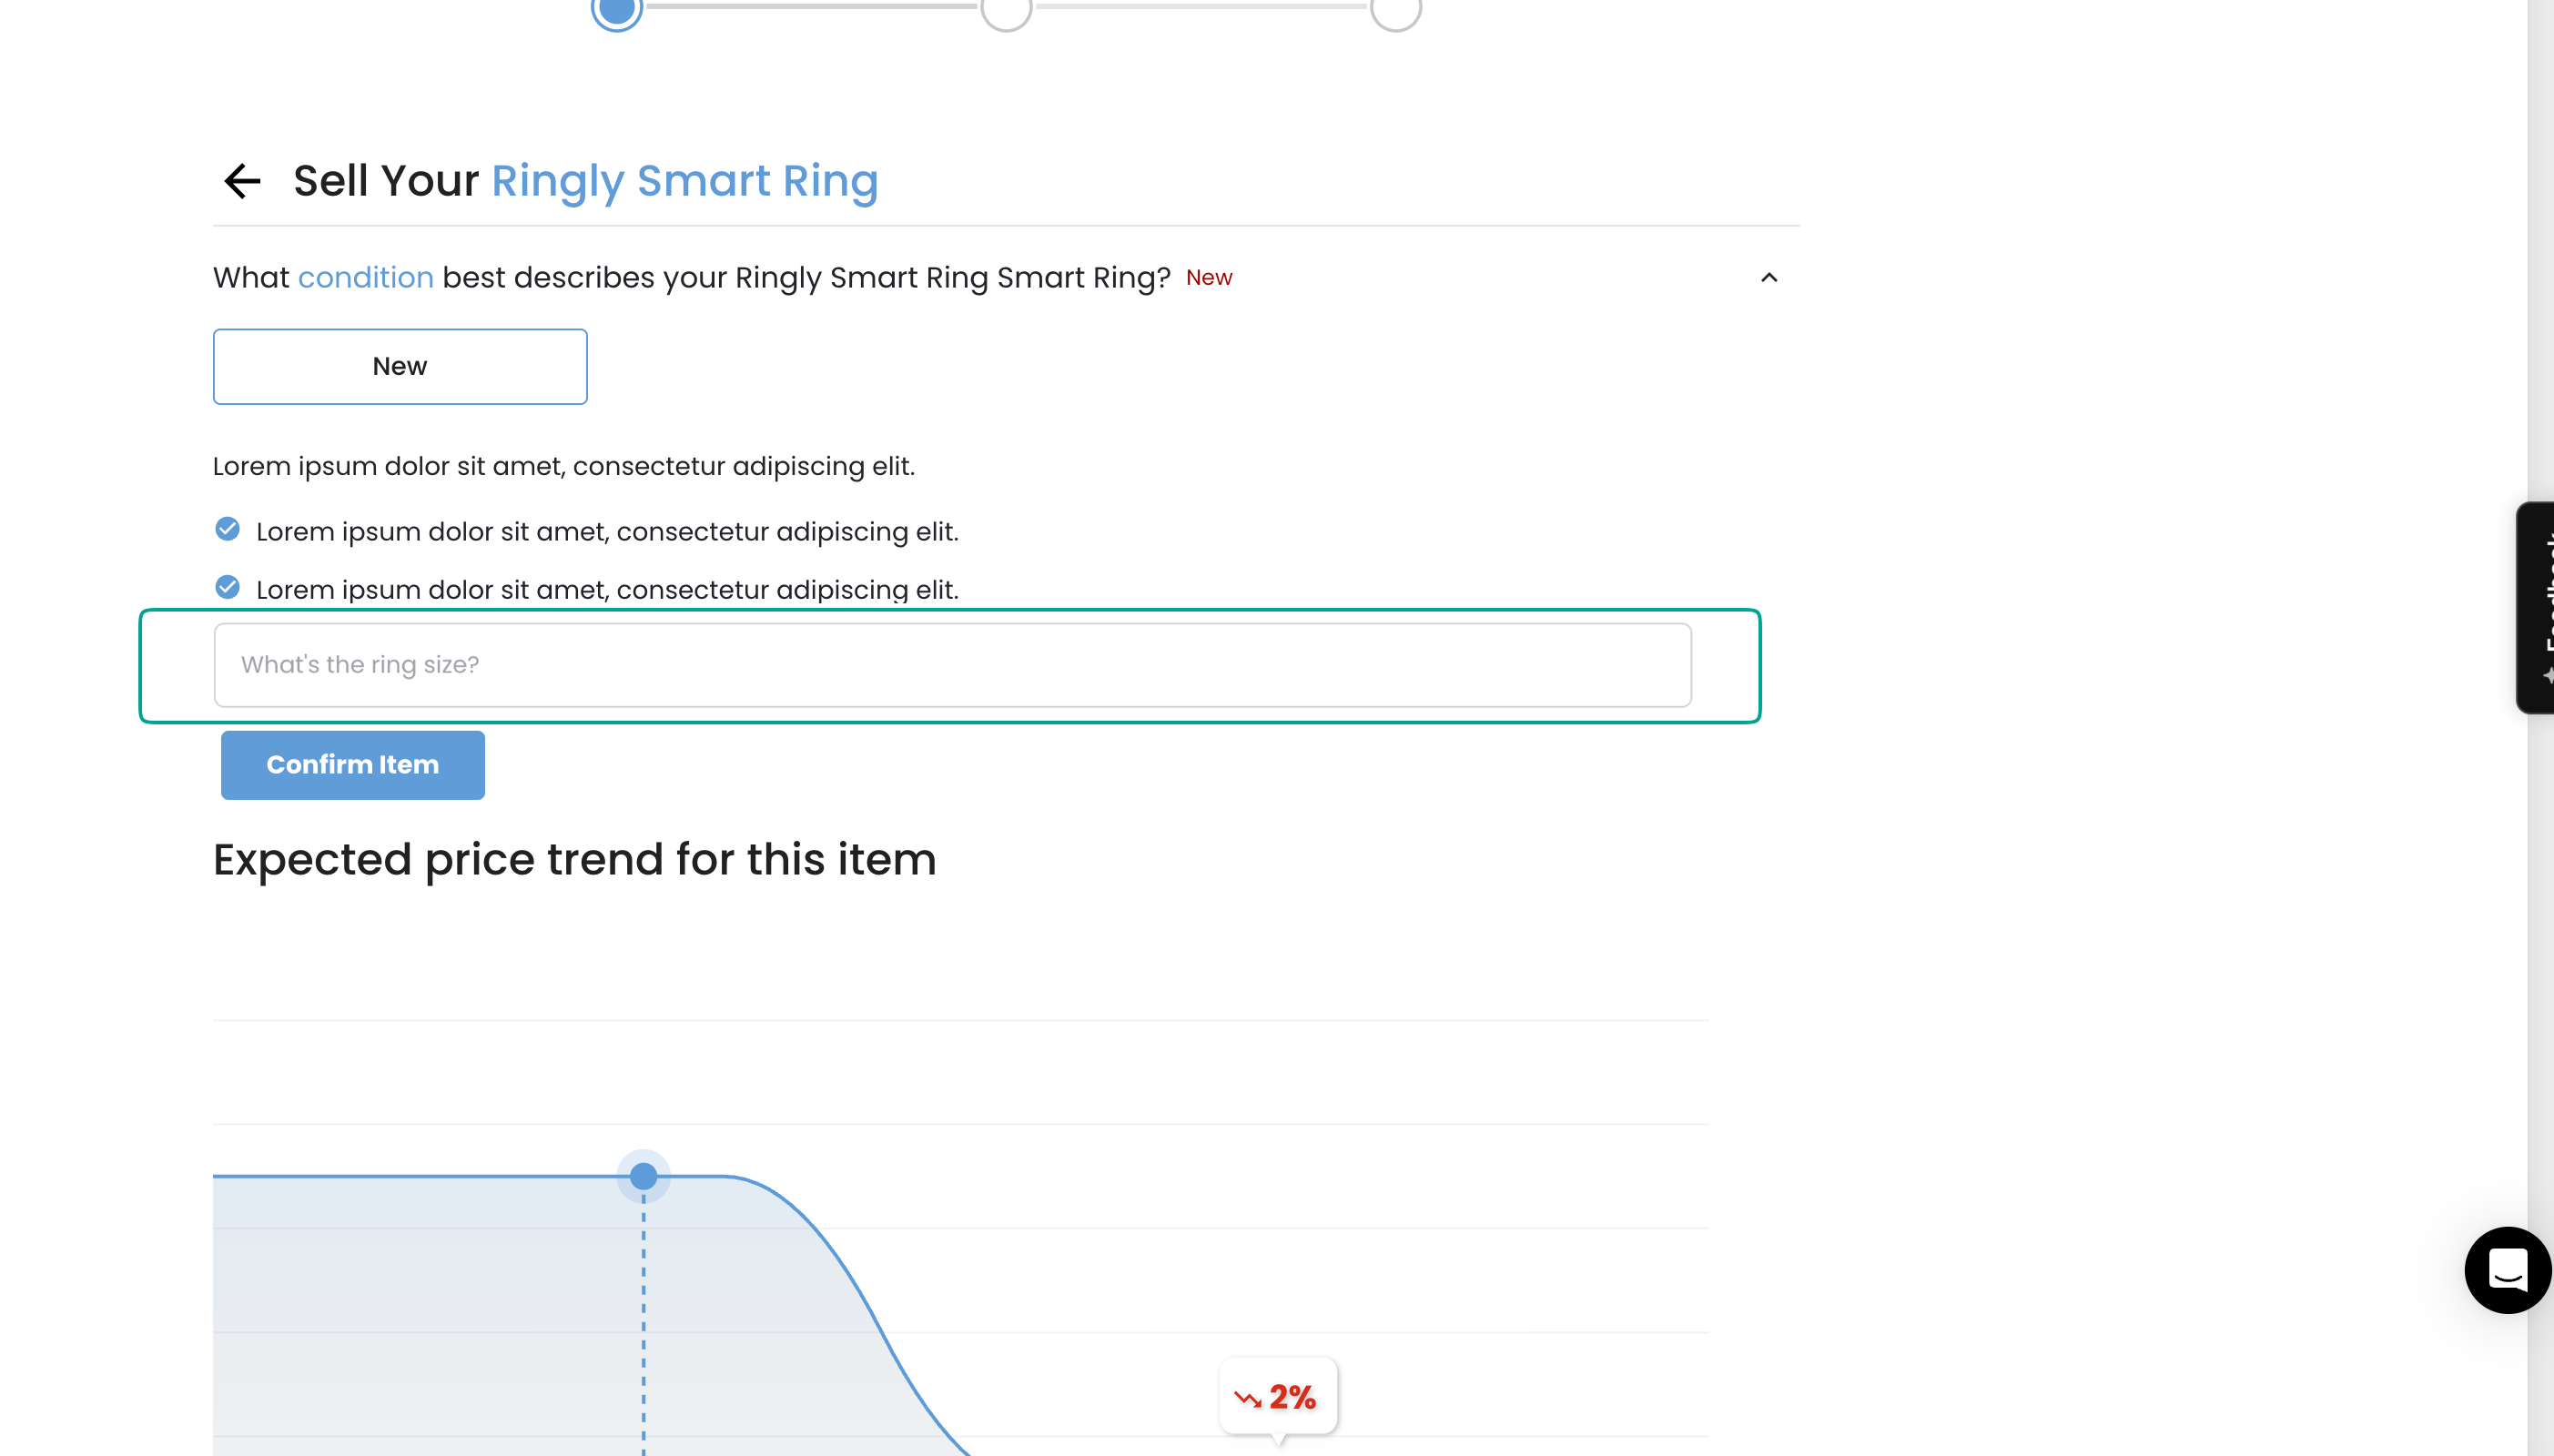2554x1456 pixels.
Task: Click the Expected price trend heading
Action: point(575,860)
